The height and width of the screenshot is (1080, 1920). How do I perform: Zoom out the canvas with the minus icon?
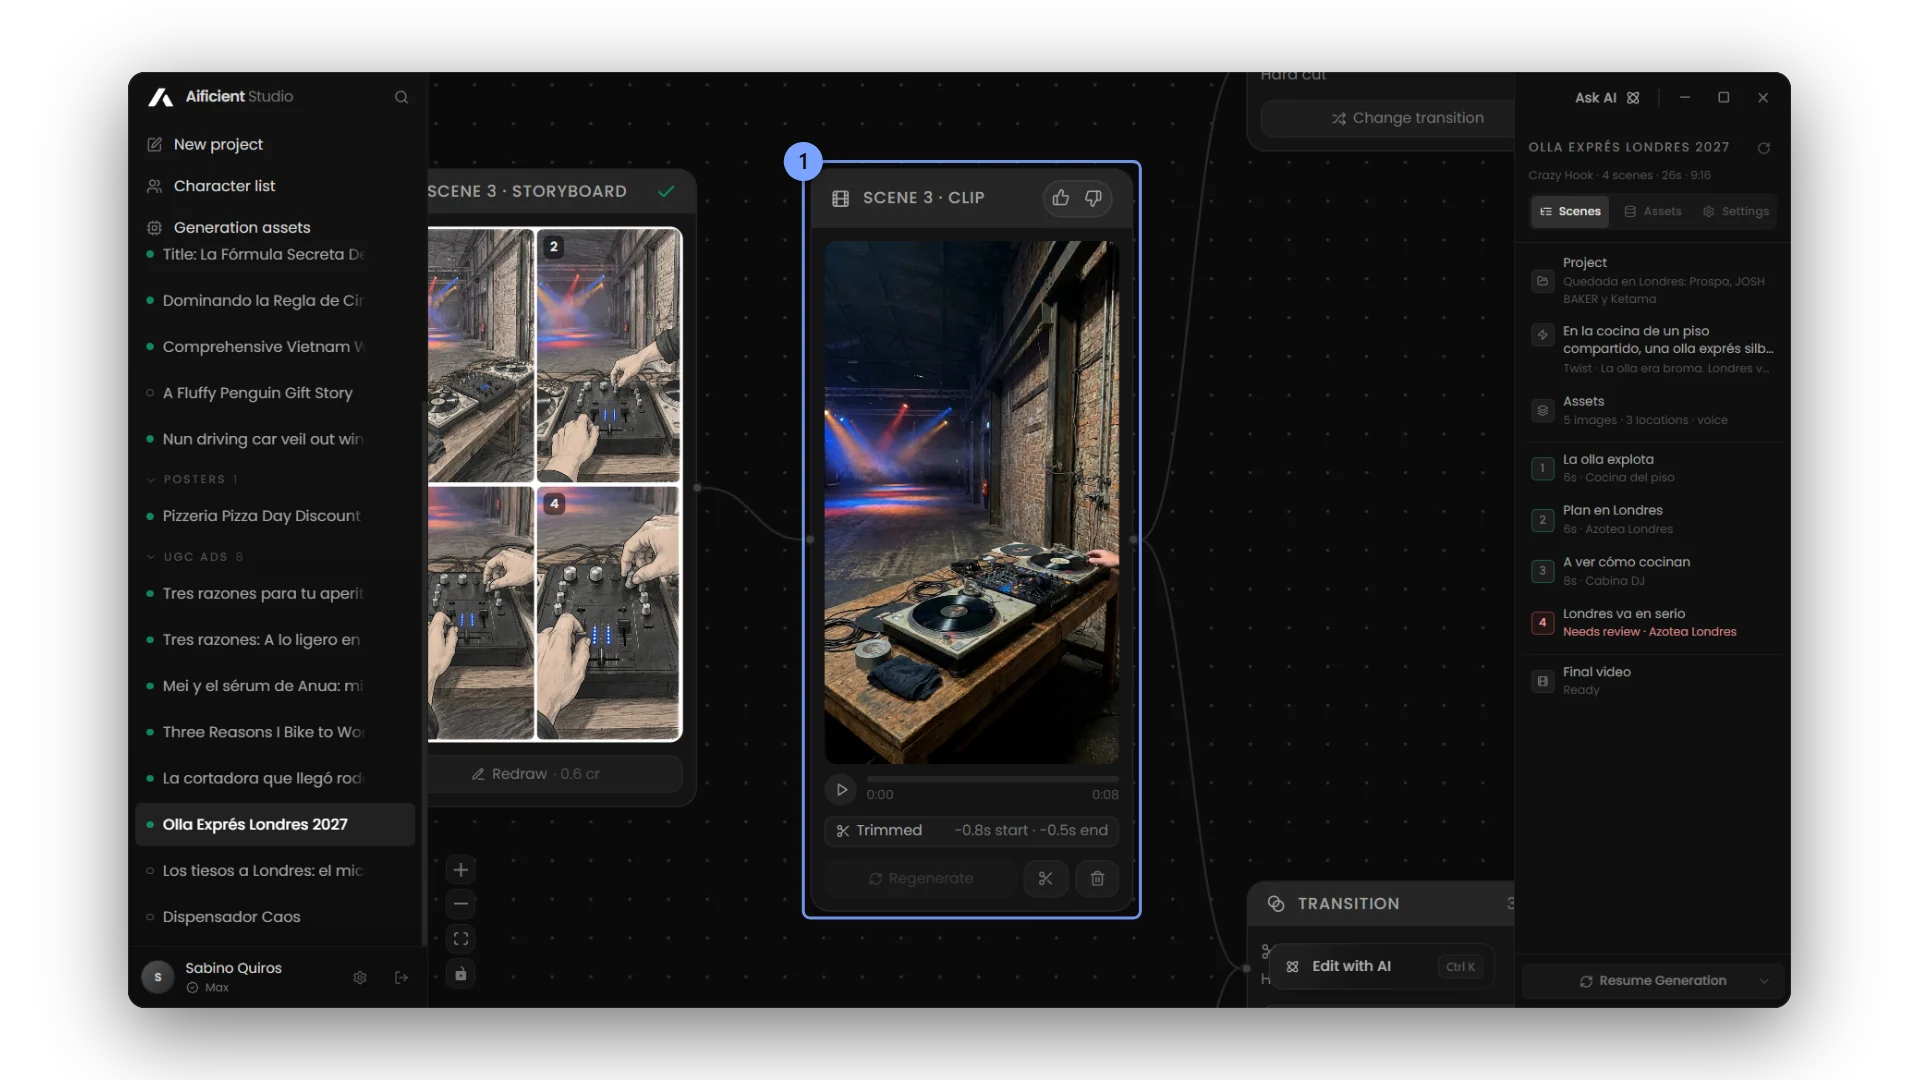click(461, 904)
